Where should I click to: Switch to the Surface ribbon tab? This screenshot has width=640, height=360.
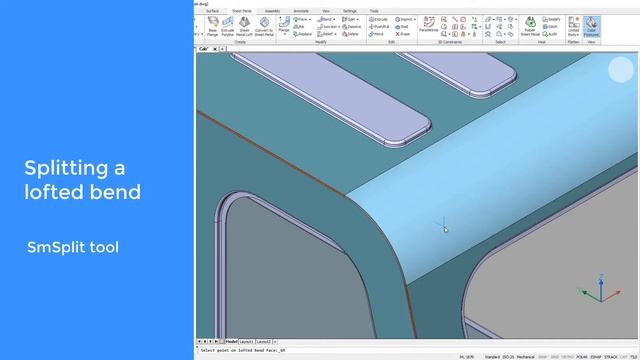coord(212,11)
